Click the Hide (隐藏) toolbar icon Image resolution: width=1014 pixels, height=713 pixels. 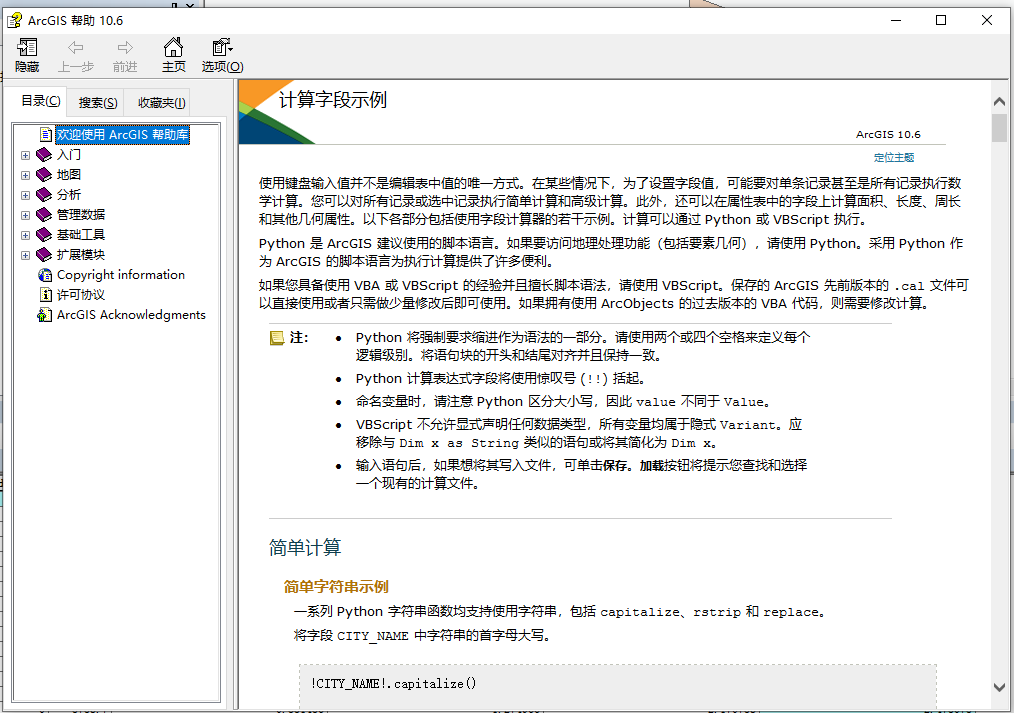[27, 47]
